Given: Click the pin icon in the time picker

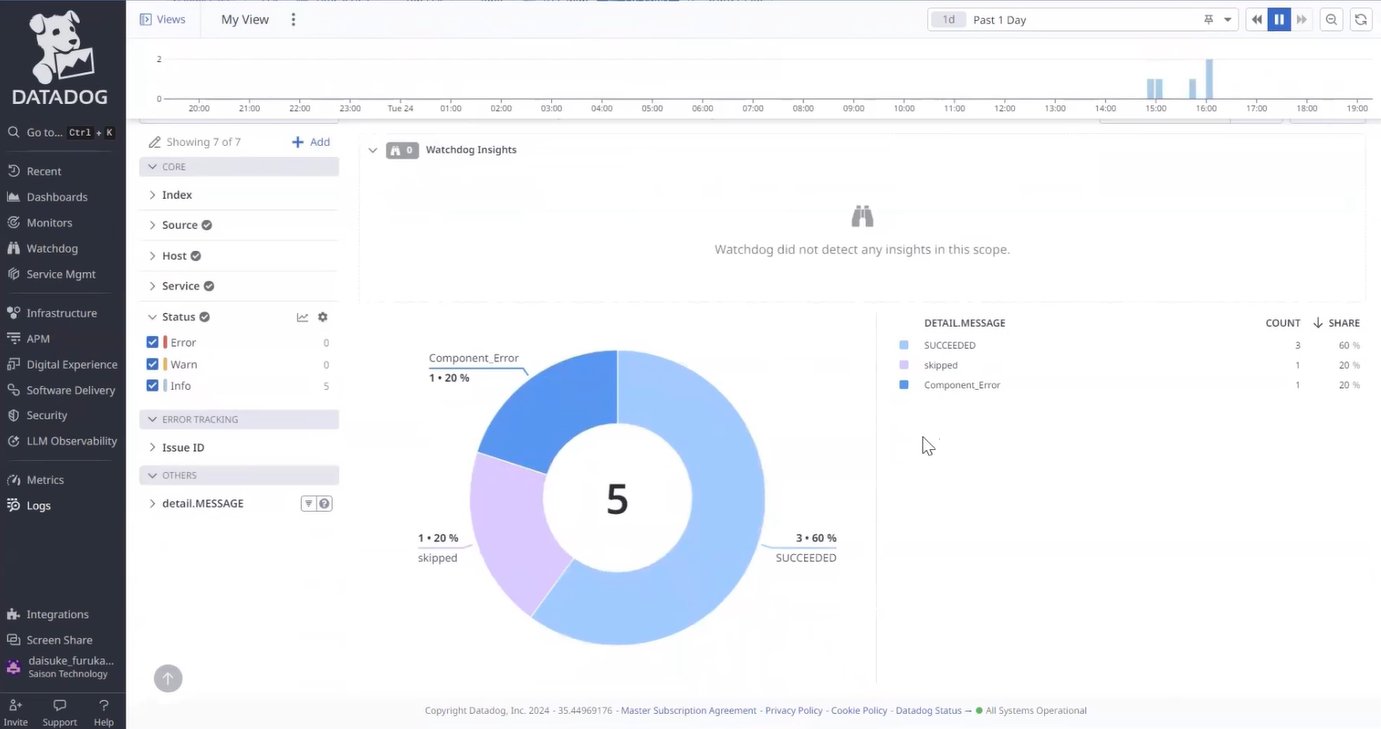Looking at the screenshot, I should tap(1209, 19).
